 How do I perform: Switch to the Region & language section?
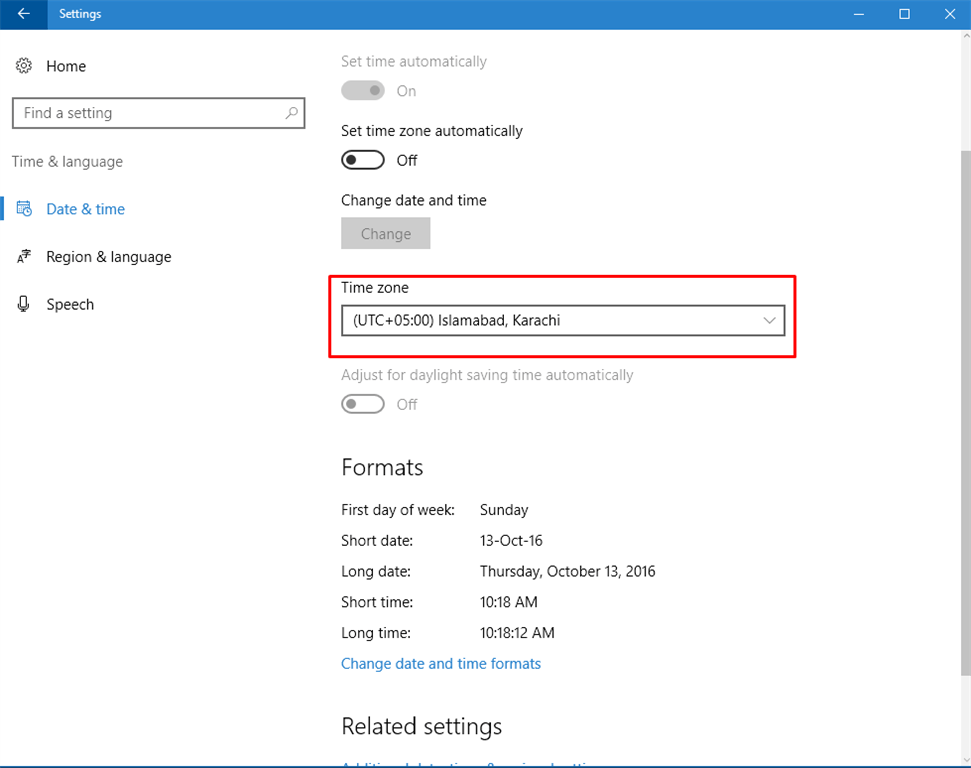pyautogui.click(x=108, y=256)
